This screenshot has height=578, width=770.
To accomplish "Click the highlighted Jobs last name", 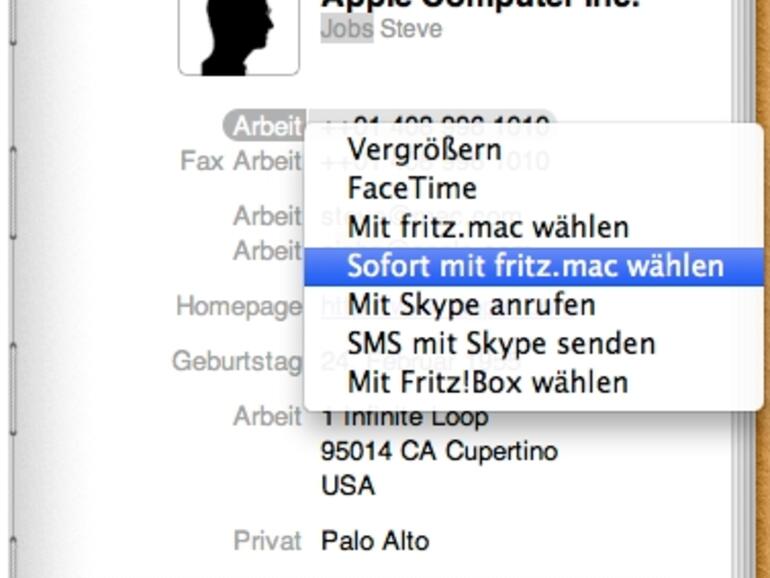I will 346,29.
